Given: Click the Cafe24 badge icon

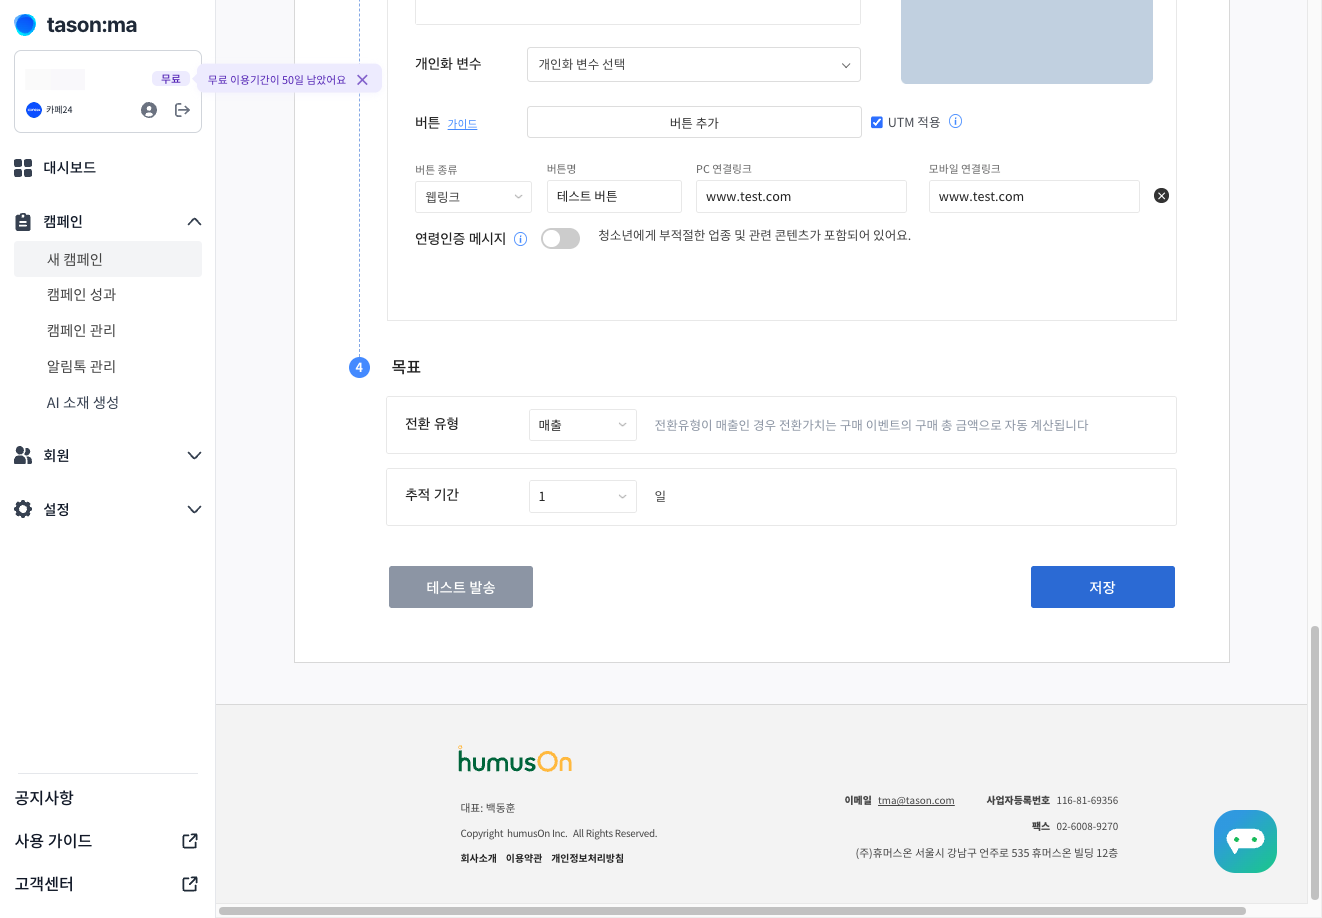Looking at the screenshot, I should click(34, 110).
